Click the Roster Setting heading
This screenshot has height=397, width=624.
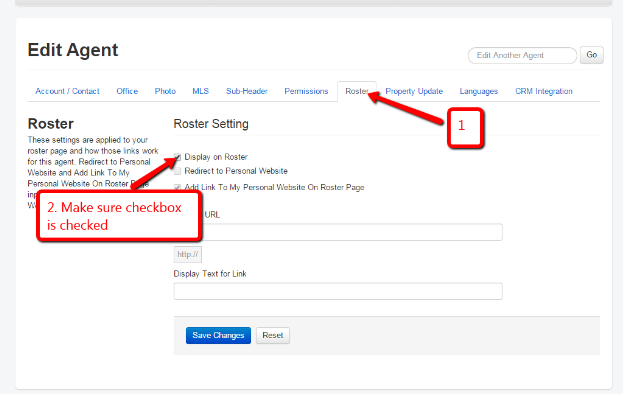point(211,124)
